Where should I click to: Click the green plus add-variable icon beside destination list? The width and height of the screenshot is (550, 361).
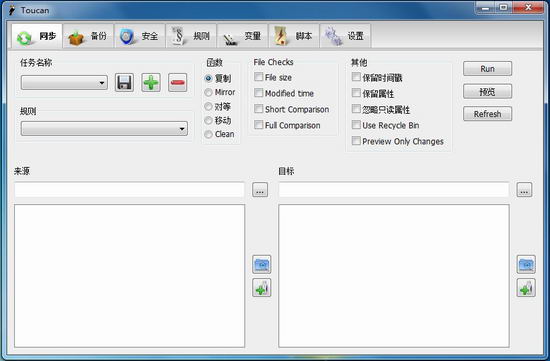pos(526,288)
